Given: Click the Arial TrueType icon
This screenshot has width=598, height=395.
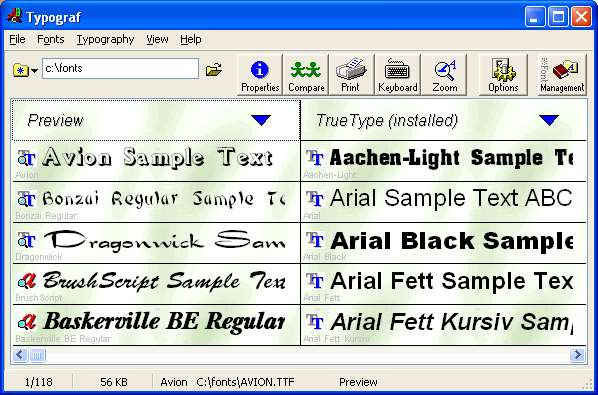Looking at the screenshot, I should pyautogui.click(x=315, y=199).
